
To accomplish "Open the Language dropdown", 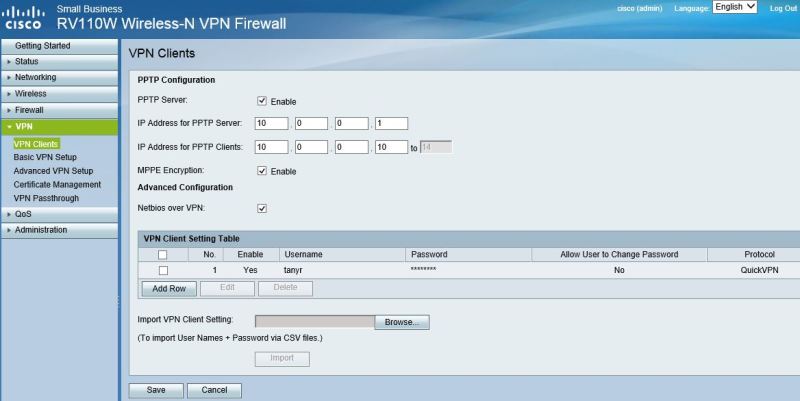I will [x=735, y=7].
